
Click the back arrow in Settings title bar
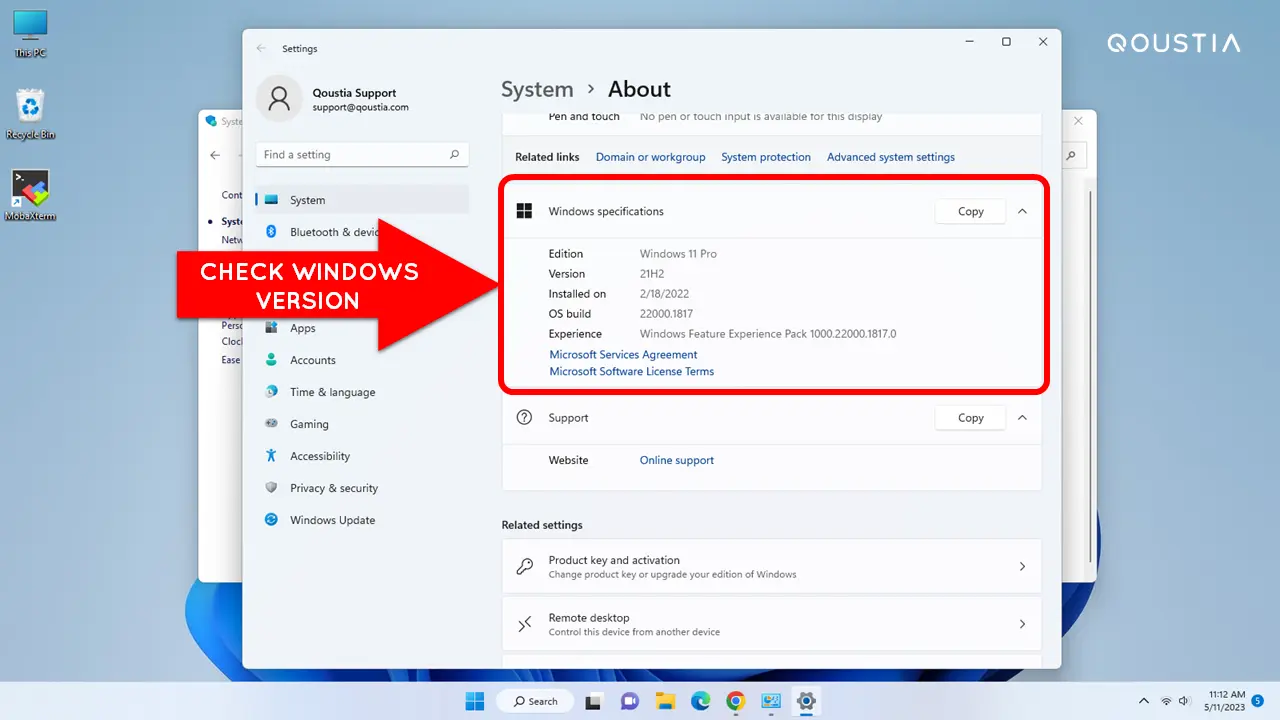[261, 48]
